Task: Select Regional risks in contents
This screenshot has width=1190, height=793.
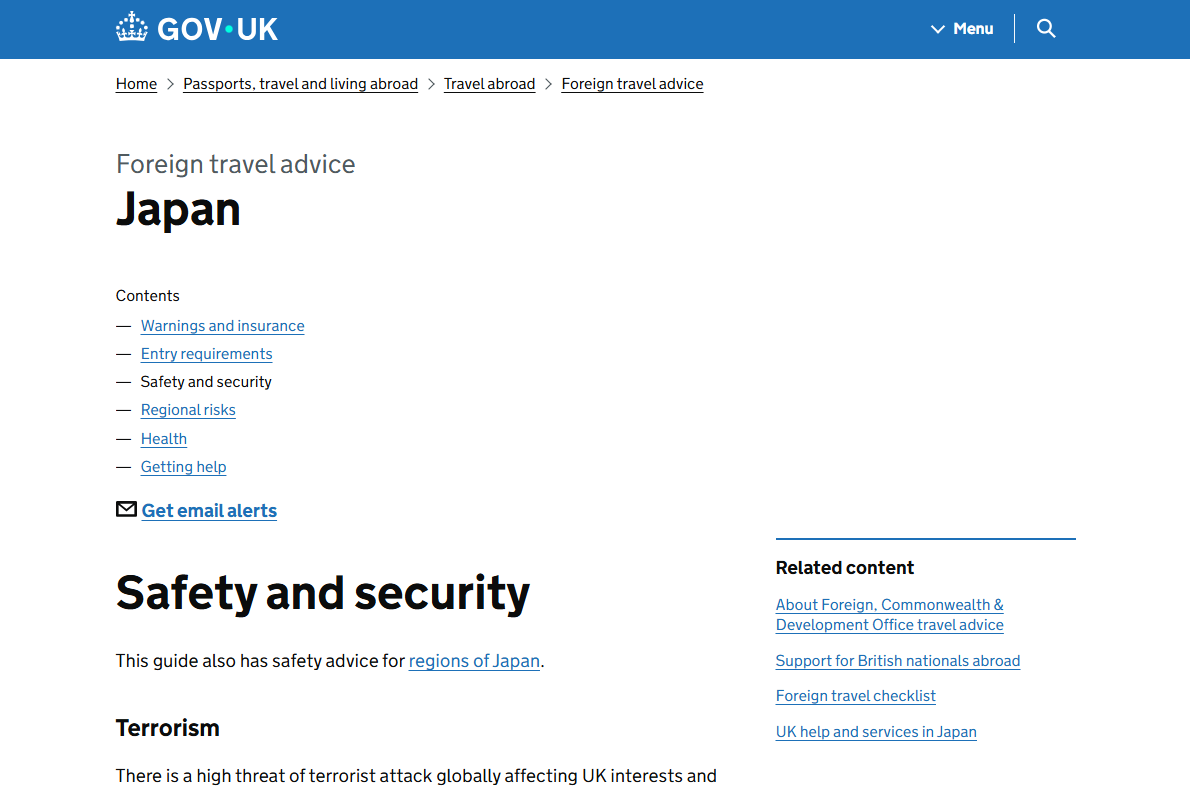Action: [188, 410]
